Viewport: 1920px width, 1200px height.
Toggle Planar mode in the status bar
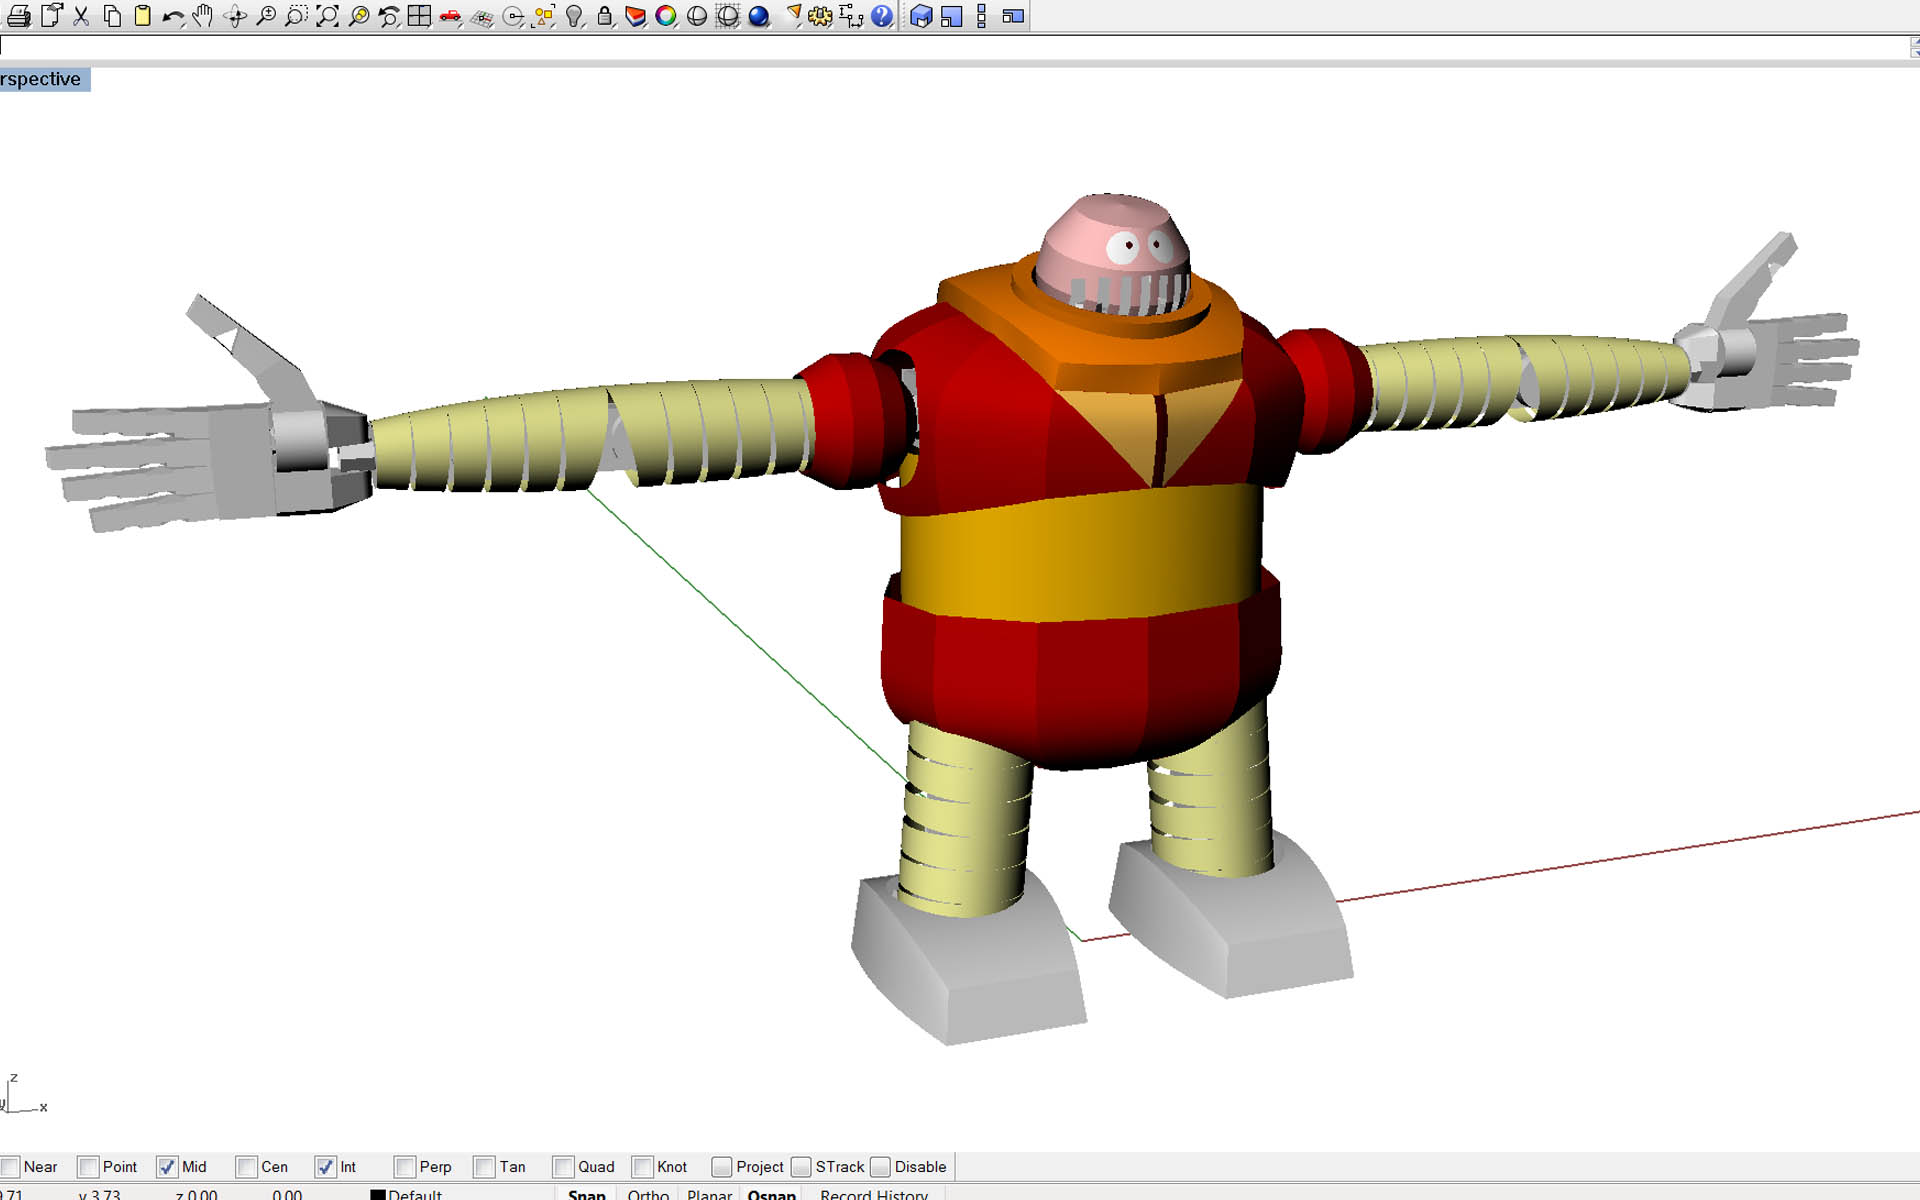710,1194
